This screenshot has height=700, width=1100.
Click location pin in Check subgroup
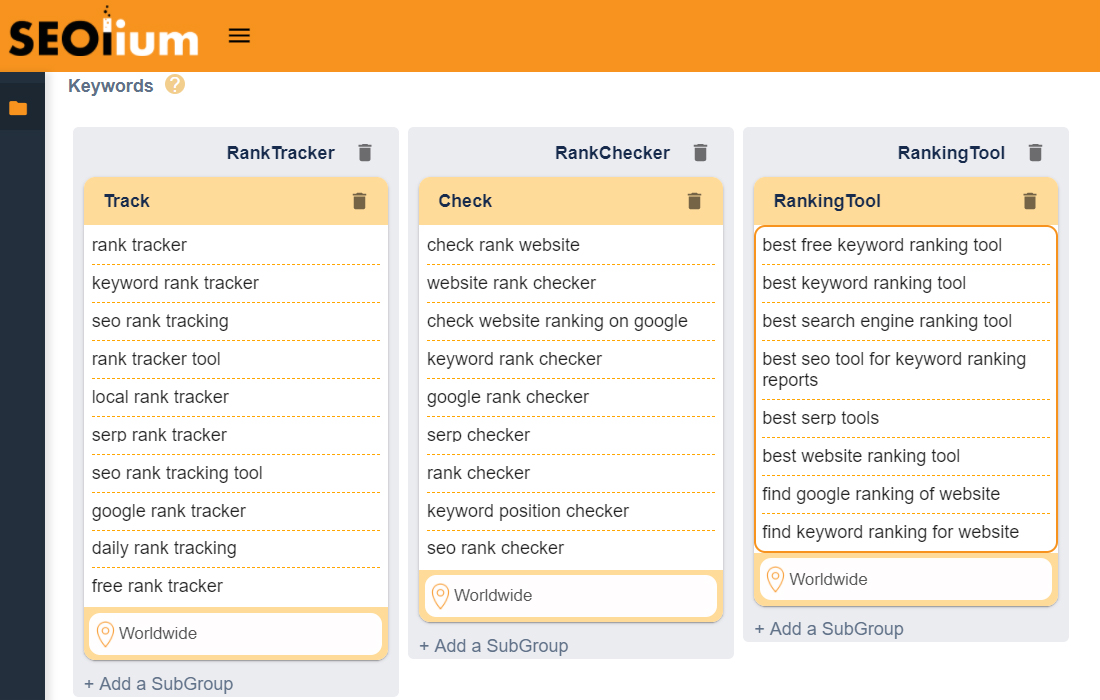click(440, 596)
